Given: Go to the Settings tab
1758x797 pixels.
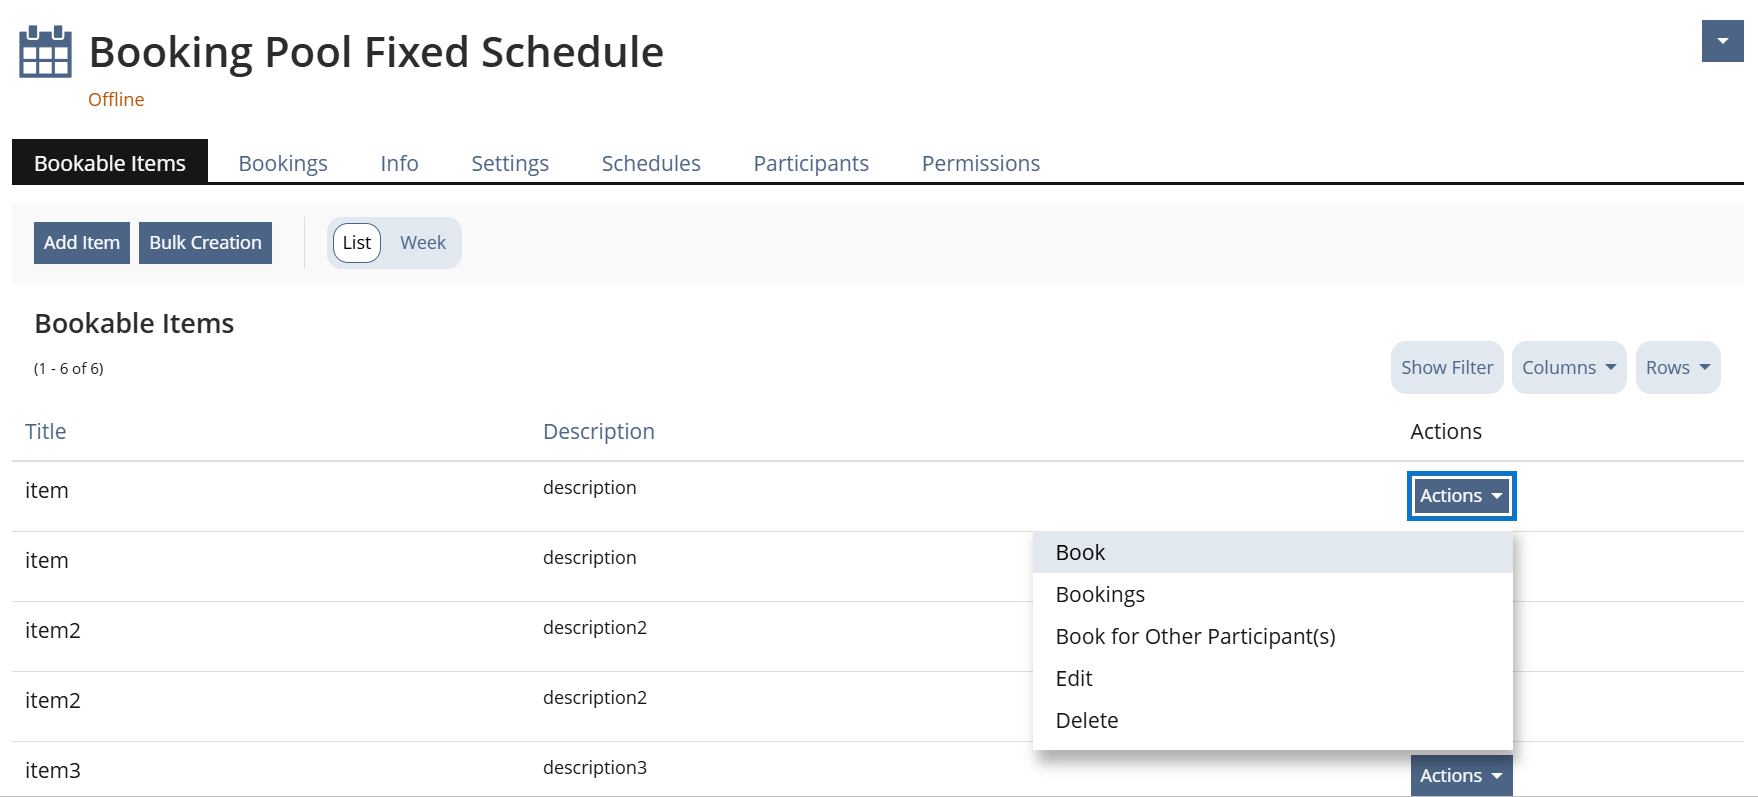Looking at the screenshot, I should click(509, 163).
